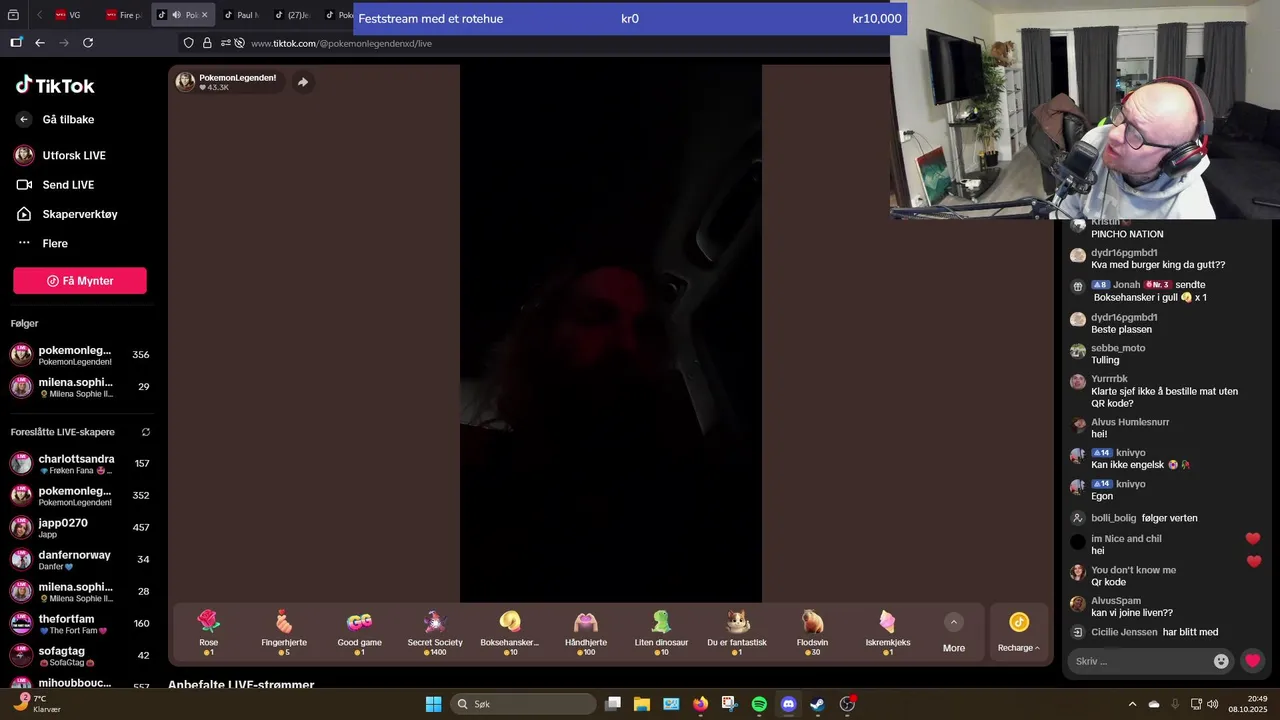Open Discord from the taskbar

(788, 704)
